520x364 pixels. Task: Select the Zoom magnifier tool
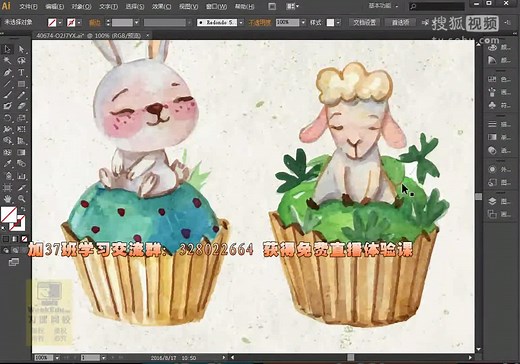point(21,199)
